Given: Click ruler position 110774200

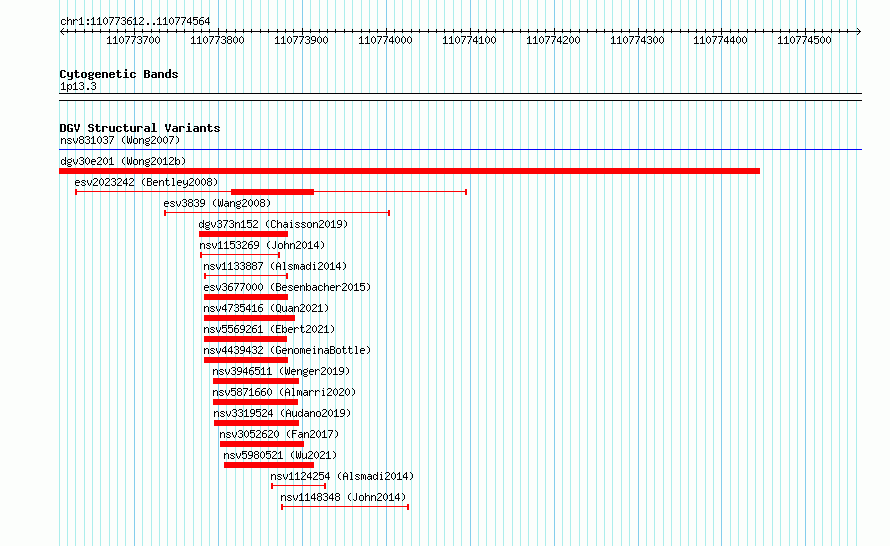Looking at the screenshot, I should (x=553, y=40).
